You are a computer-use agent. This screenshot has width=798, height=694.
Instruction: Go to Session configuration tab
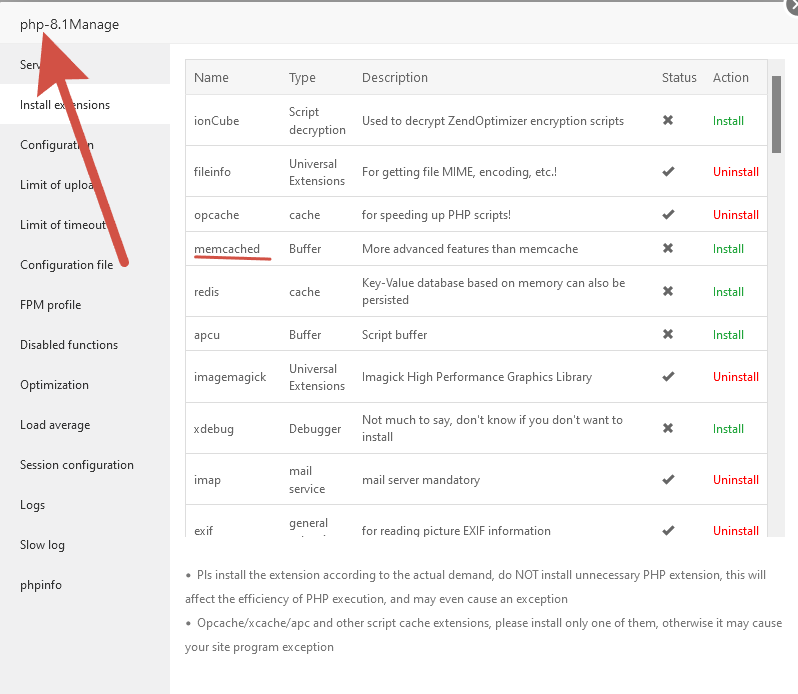[x=76, y=465]
